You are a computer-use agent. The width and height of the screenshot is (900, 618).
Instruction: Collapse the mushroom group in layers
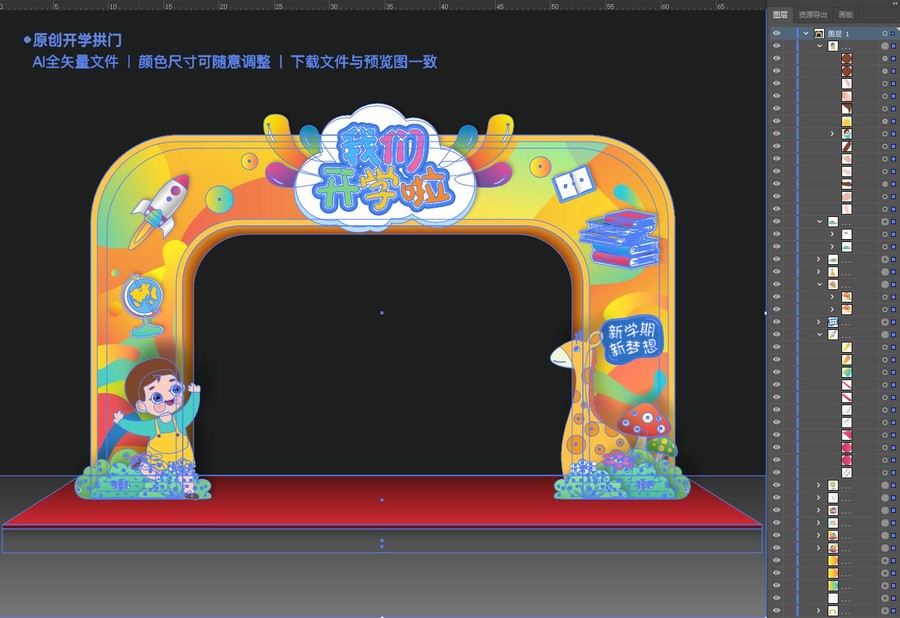[x=820, y=284]
